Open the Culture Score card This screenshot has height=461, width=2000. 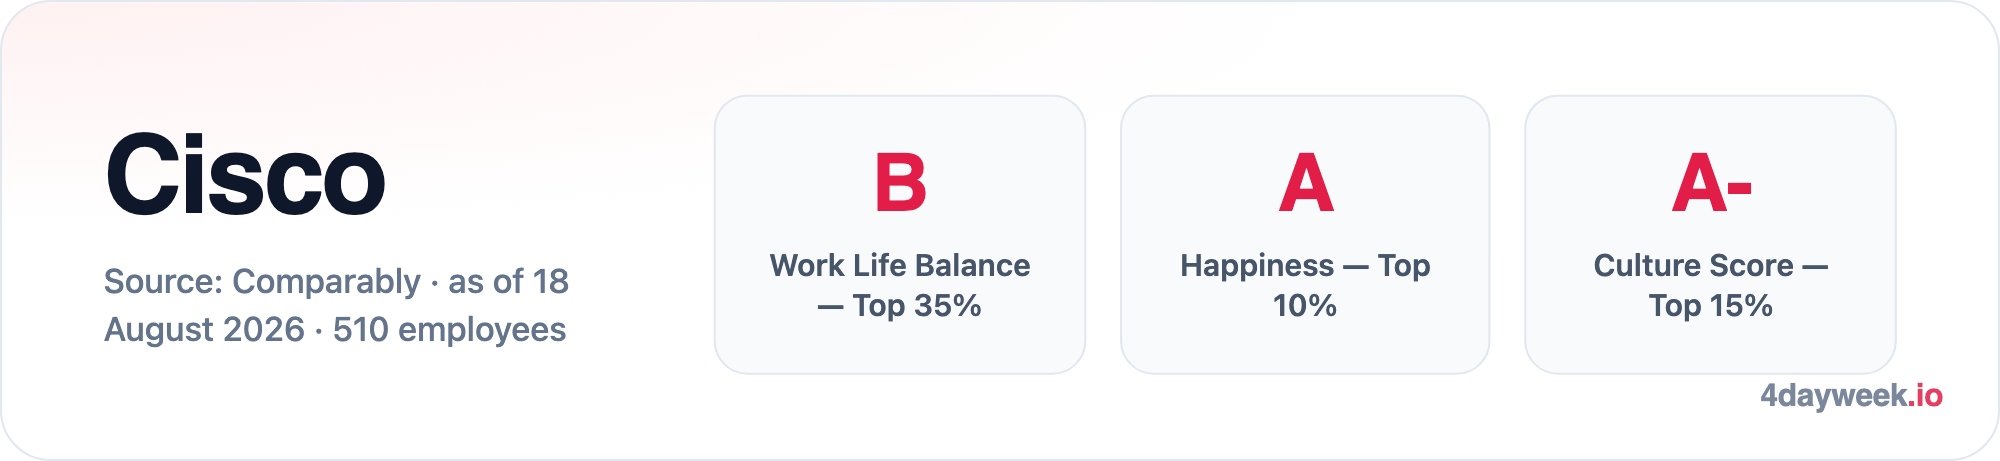(1710, 235)
